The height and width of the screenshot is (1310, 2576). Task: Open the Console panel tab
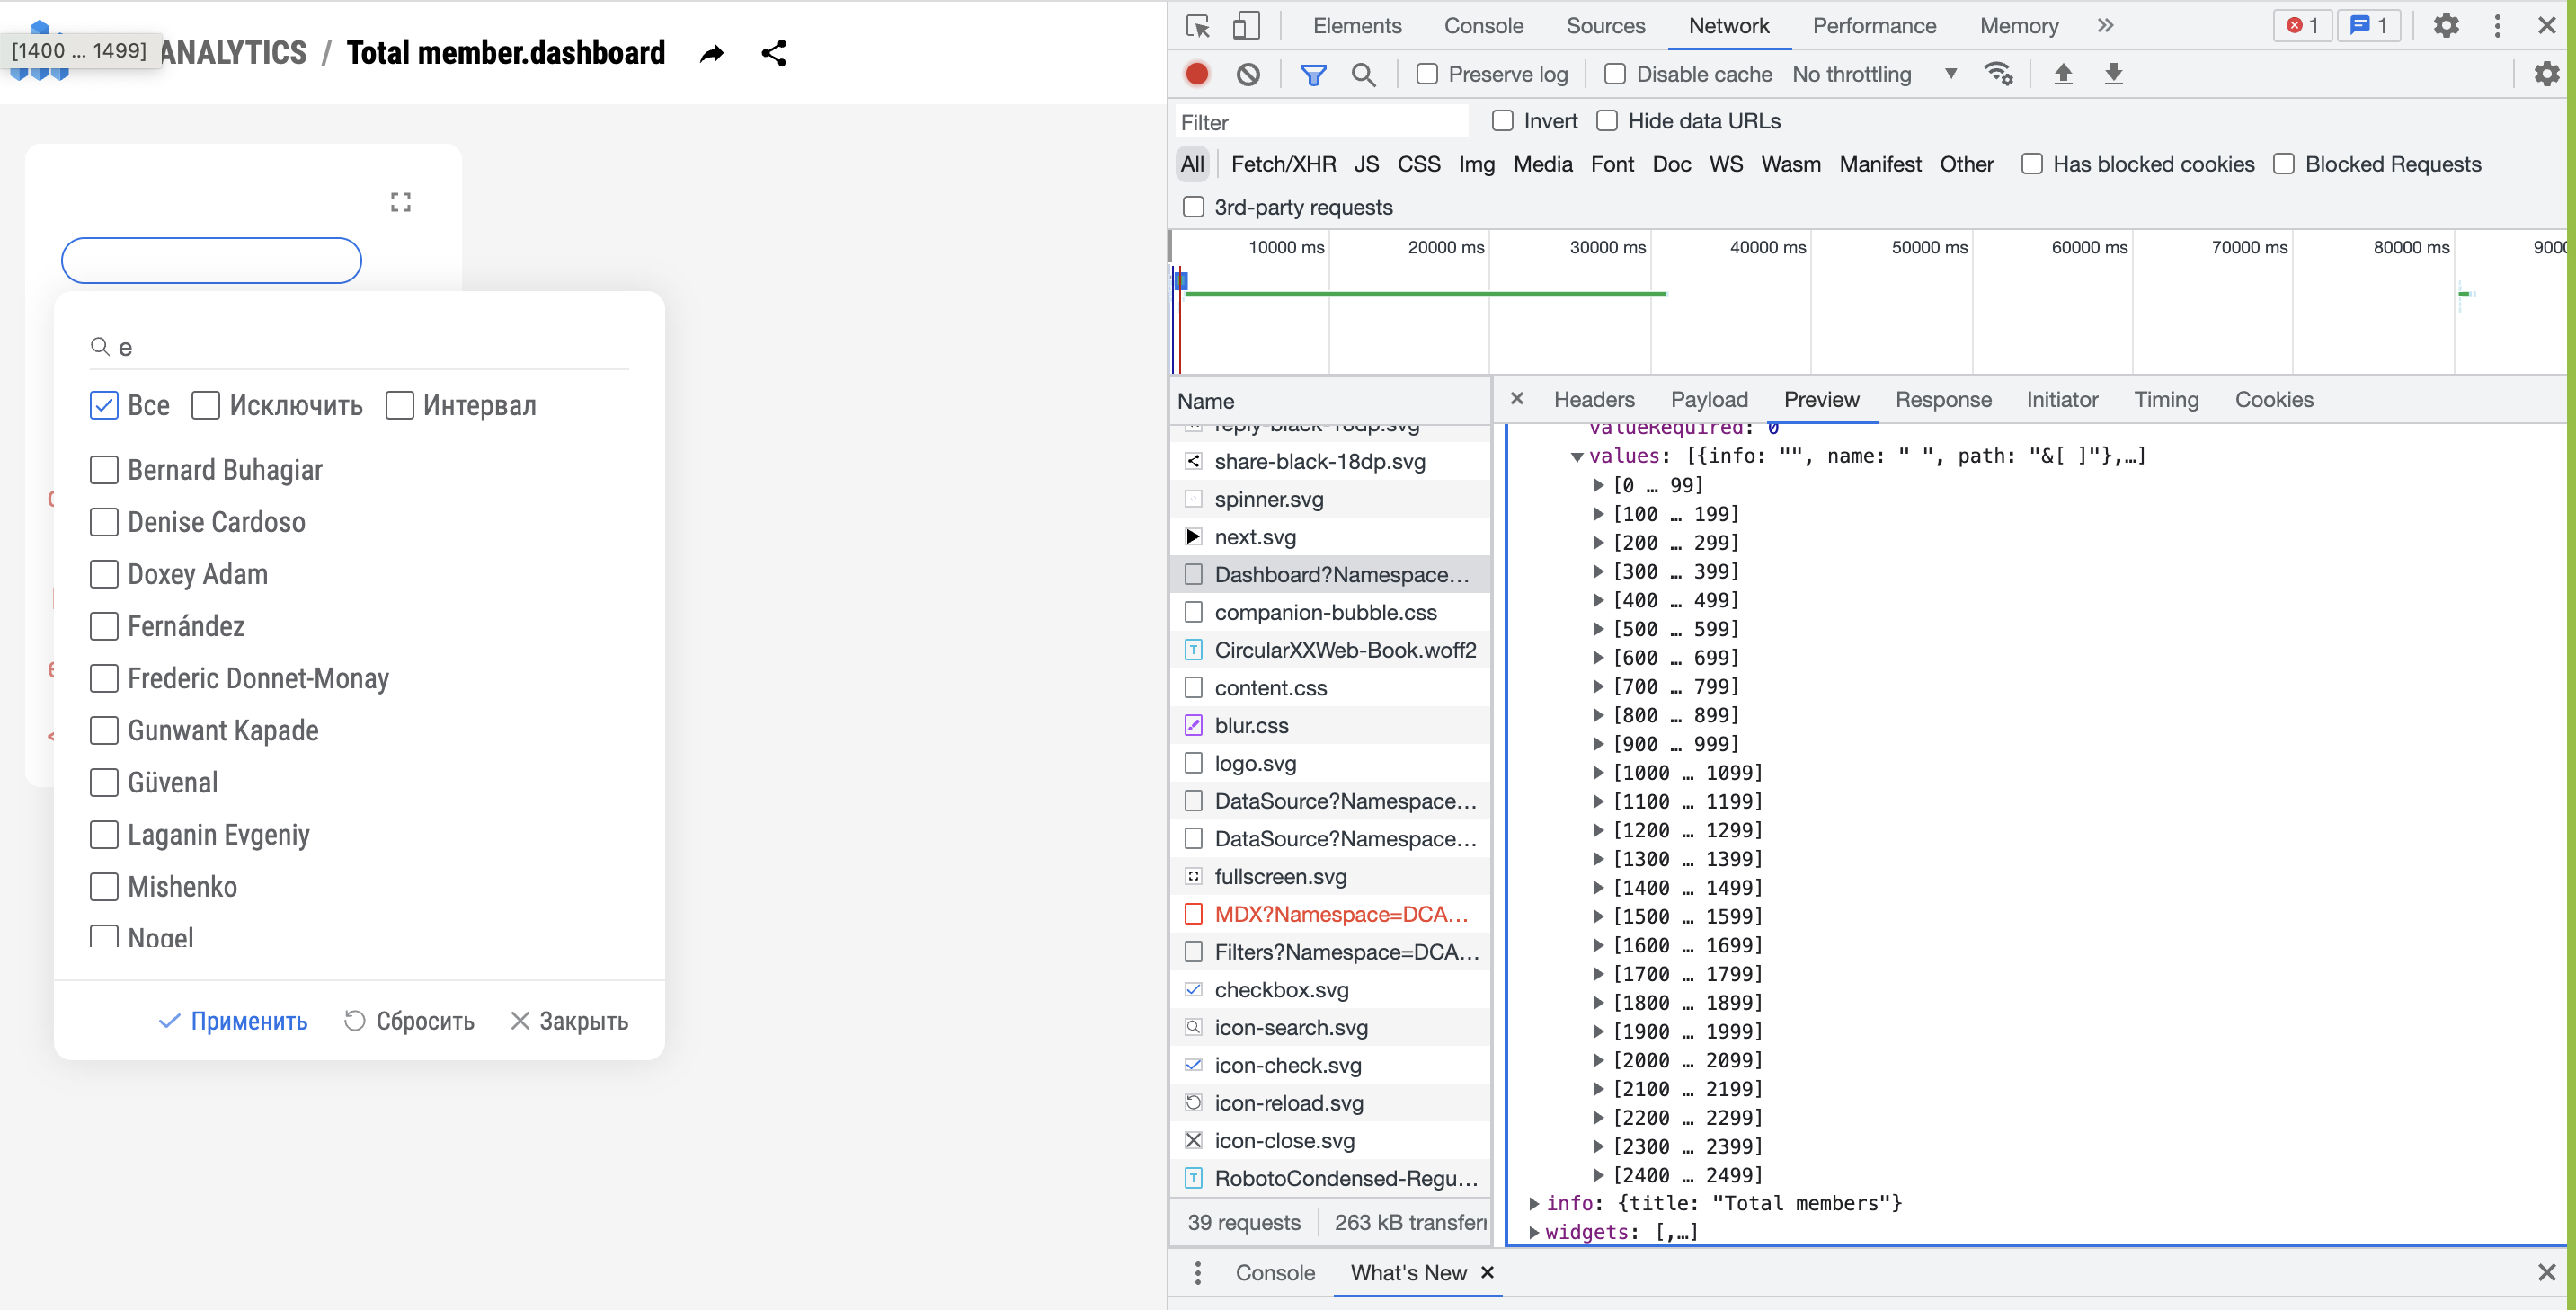pyautogui.click(x=1483, y=26)
